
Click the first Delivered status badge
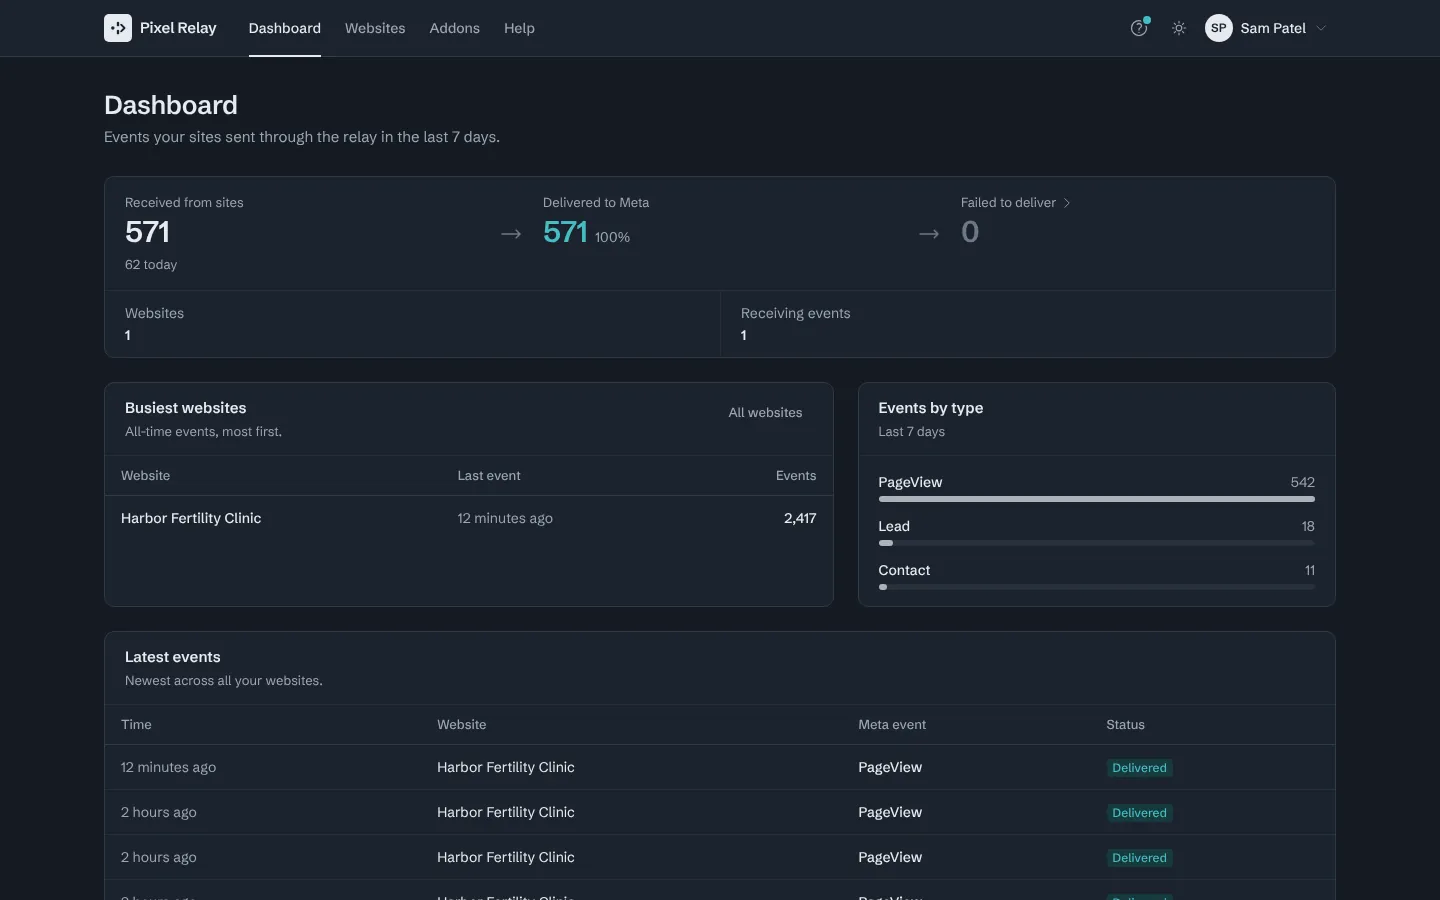[x=1139, y=768]
